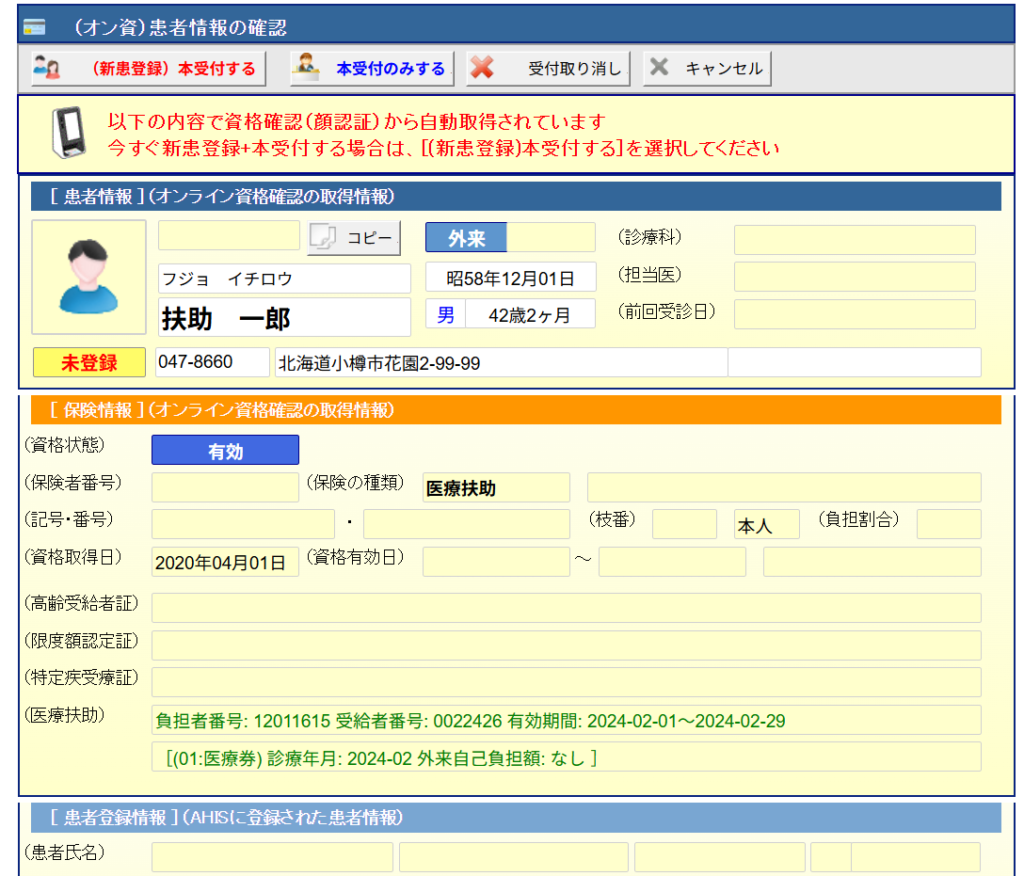Click the 診療科 field
The image size is (1024, 876).
coord(854,240)
